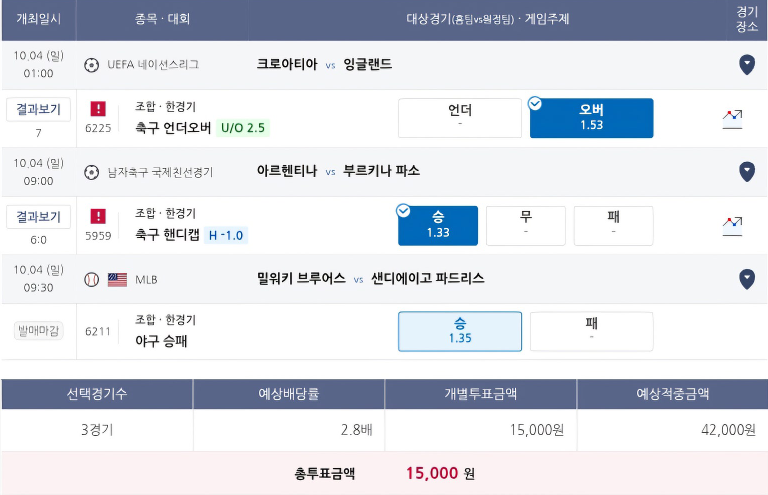The width and height of the screenshot is (768, 495).
Task: Deselect the 승 1.33 handicap option
Action: pyautogui.click(x=437, y=225)
